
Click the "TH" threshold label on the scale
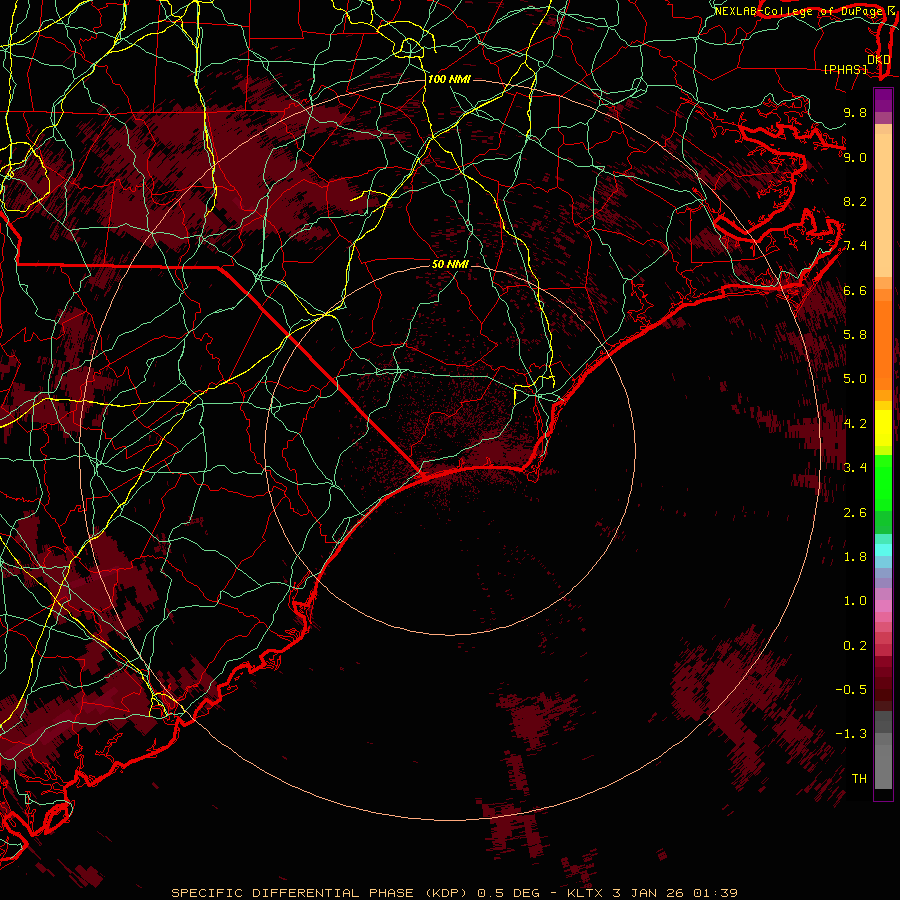tap(859, 779)
